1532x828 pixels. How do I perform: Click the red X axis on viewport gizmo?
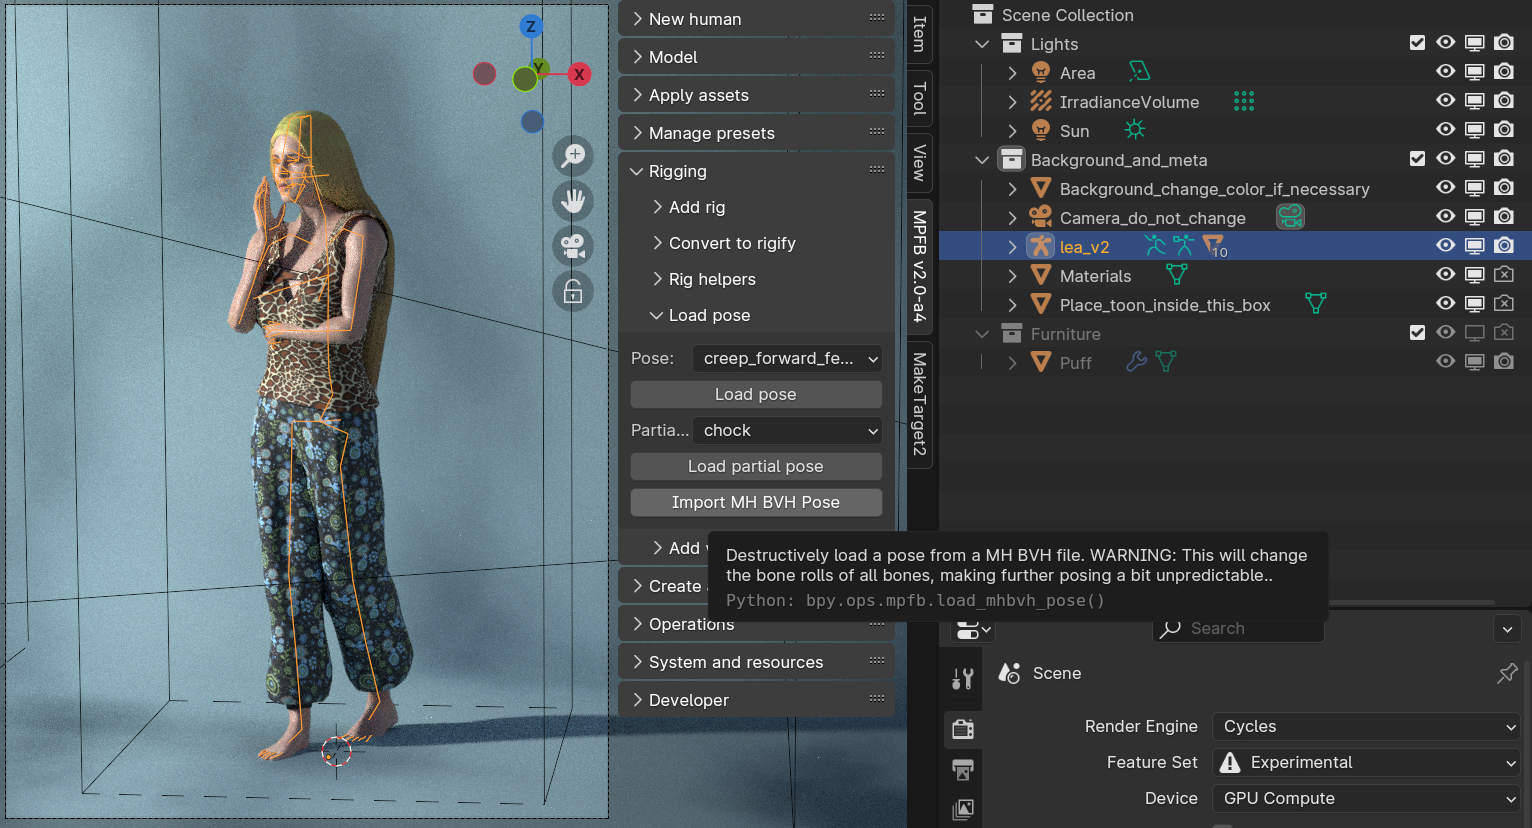tap(579, 74)
